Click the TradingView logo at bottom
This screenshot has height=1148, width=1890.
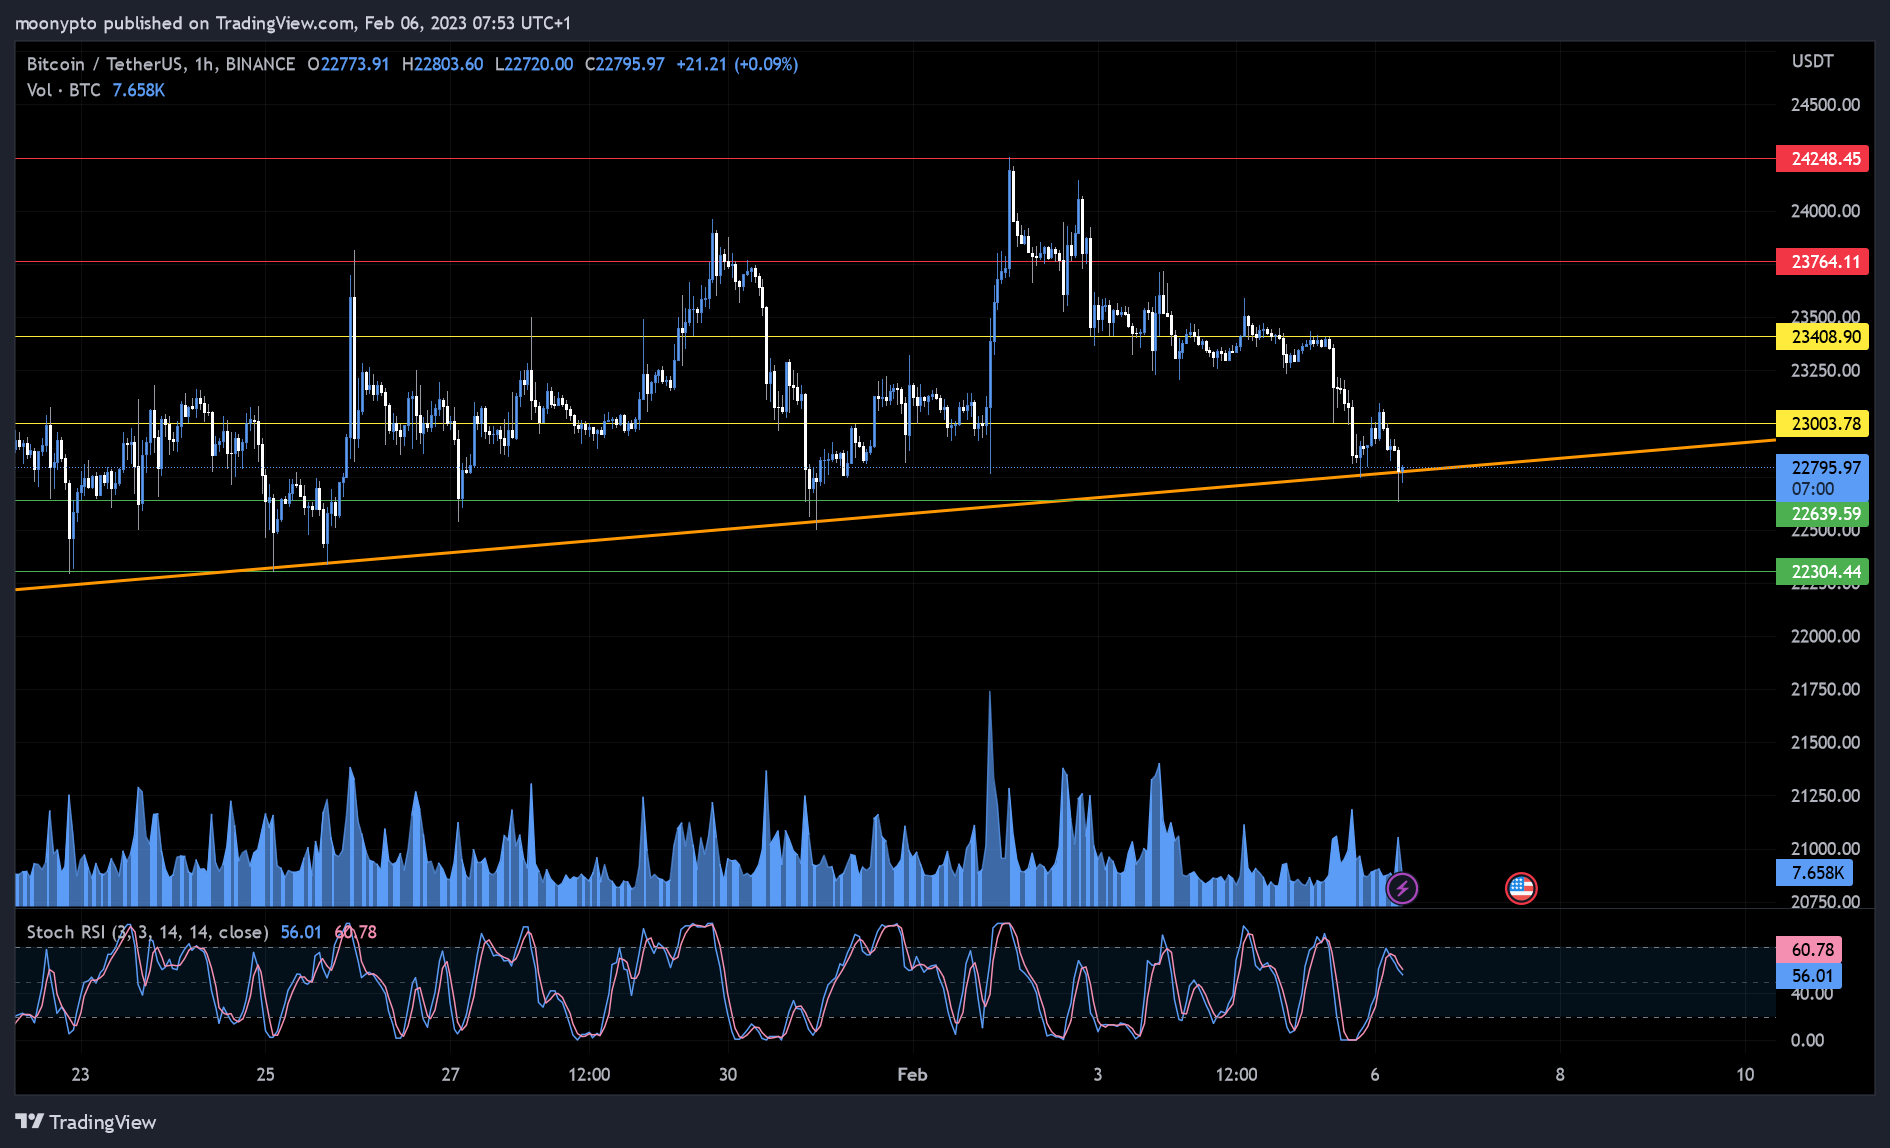(86, 1122)
